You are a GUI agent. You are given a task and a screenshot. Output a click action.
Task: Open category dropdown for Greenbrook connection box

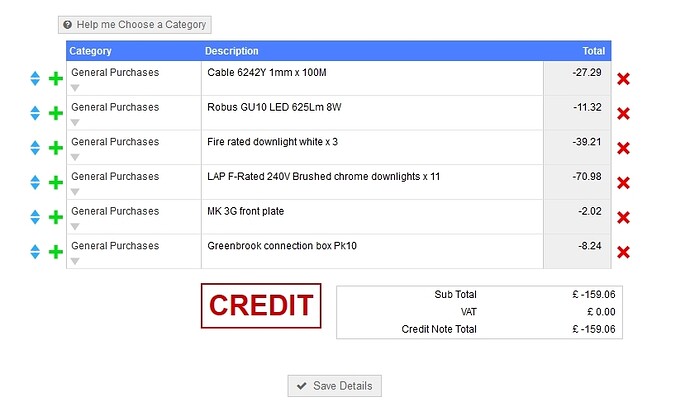pos(75,261)
